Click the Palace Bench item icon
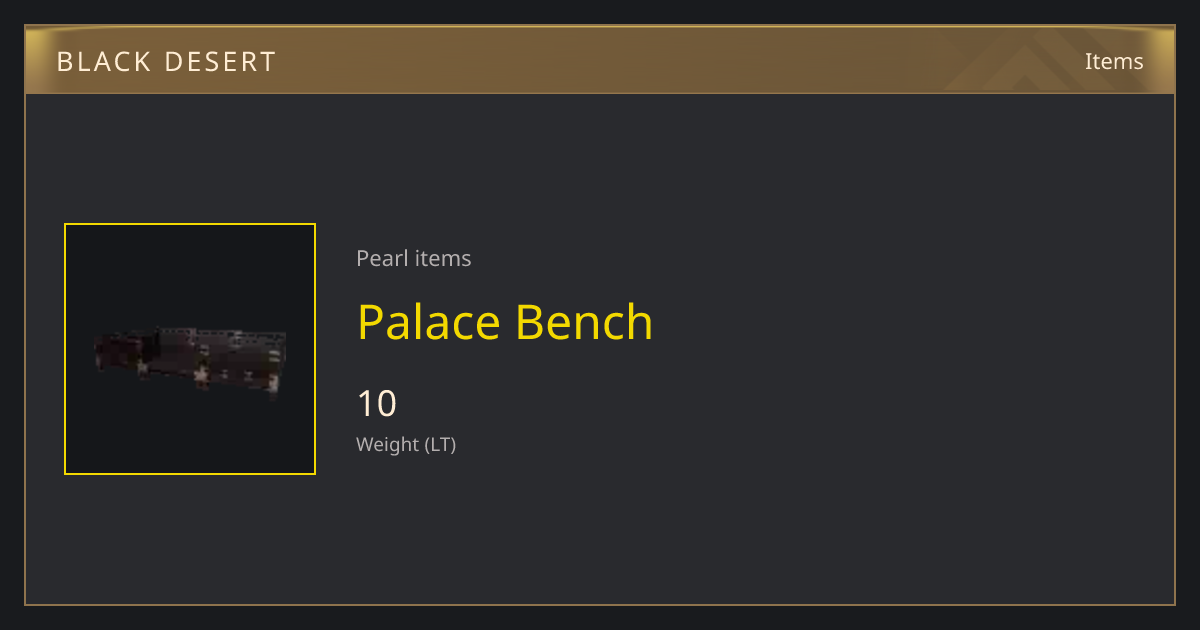 pyautogui.click(x=190, y=349)
